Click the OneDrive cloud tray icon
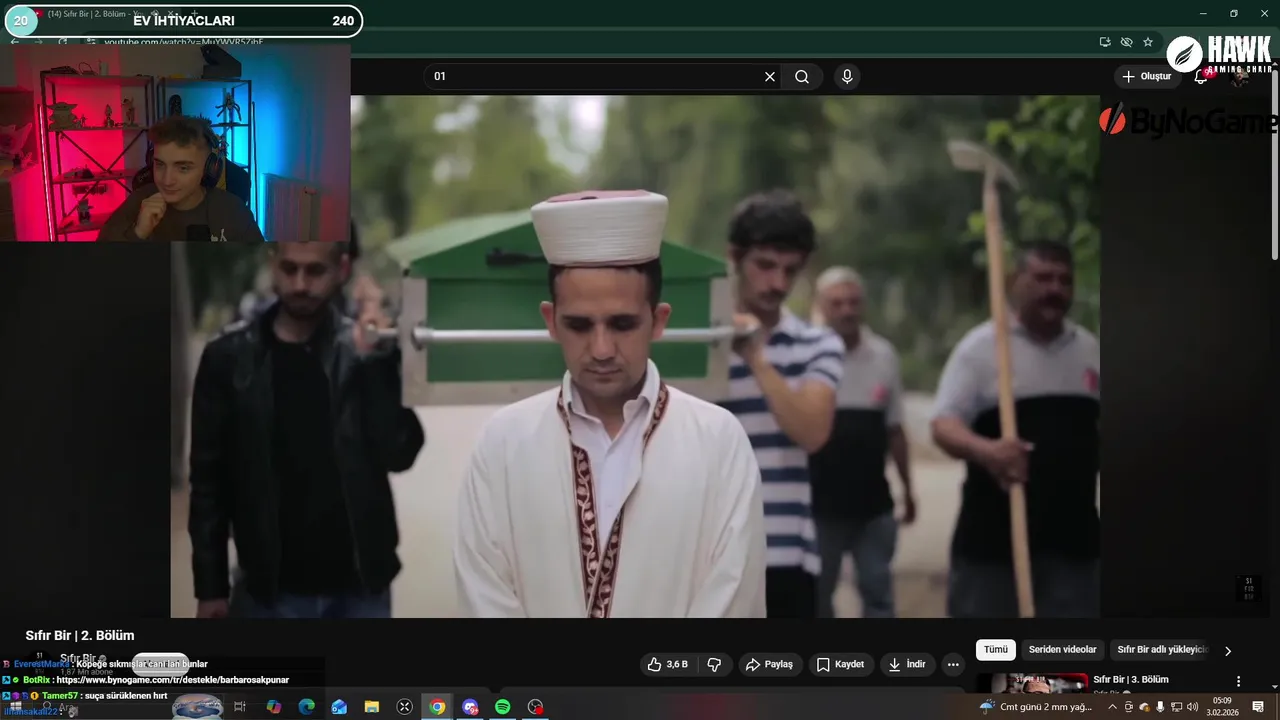 (1144, 707)
